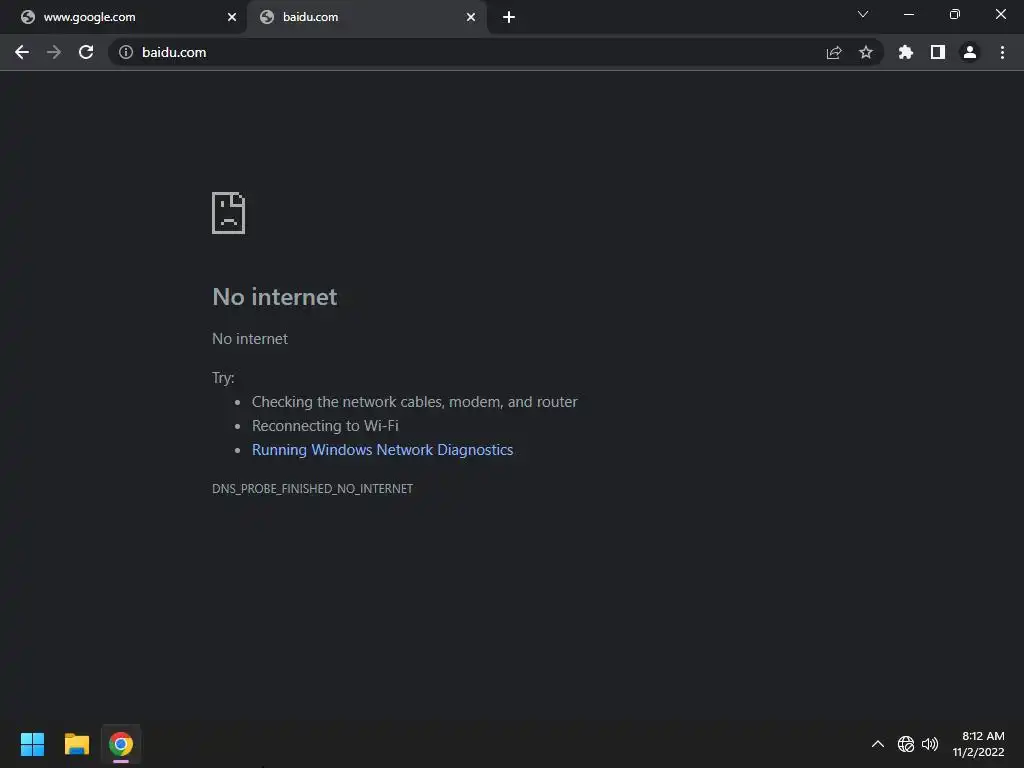This screenshot has height=768, width=1024.
Task: Open a new tab with plus button
Action: [x=509, y=17]
